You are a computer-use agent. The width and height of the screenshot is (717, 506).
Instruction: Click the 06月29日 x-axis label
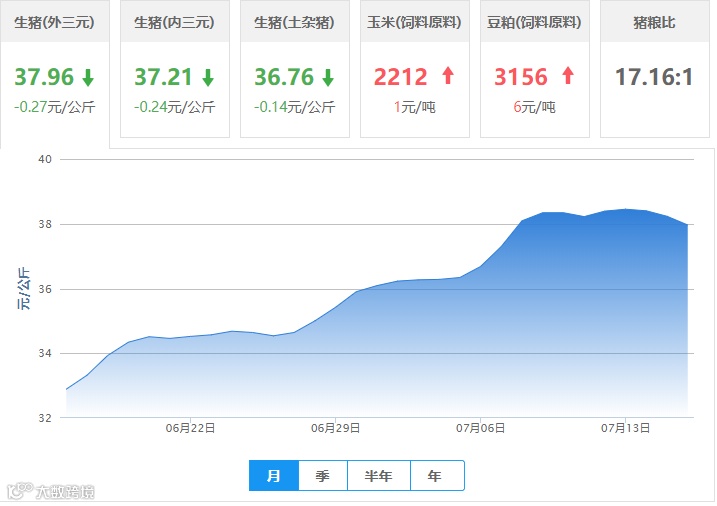(335, 428)
